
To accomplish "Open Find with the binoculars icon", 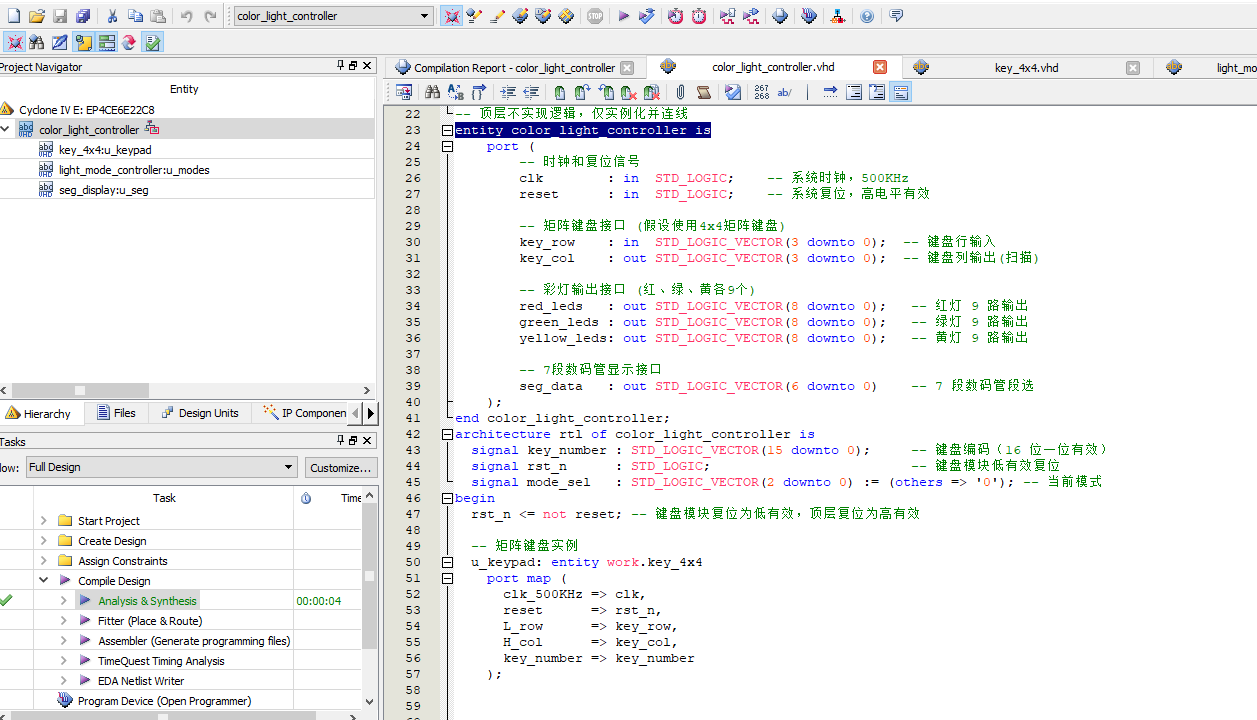I will point(432,92).
